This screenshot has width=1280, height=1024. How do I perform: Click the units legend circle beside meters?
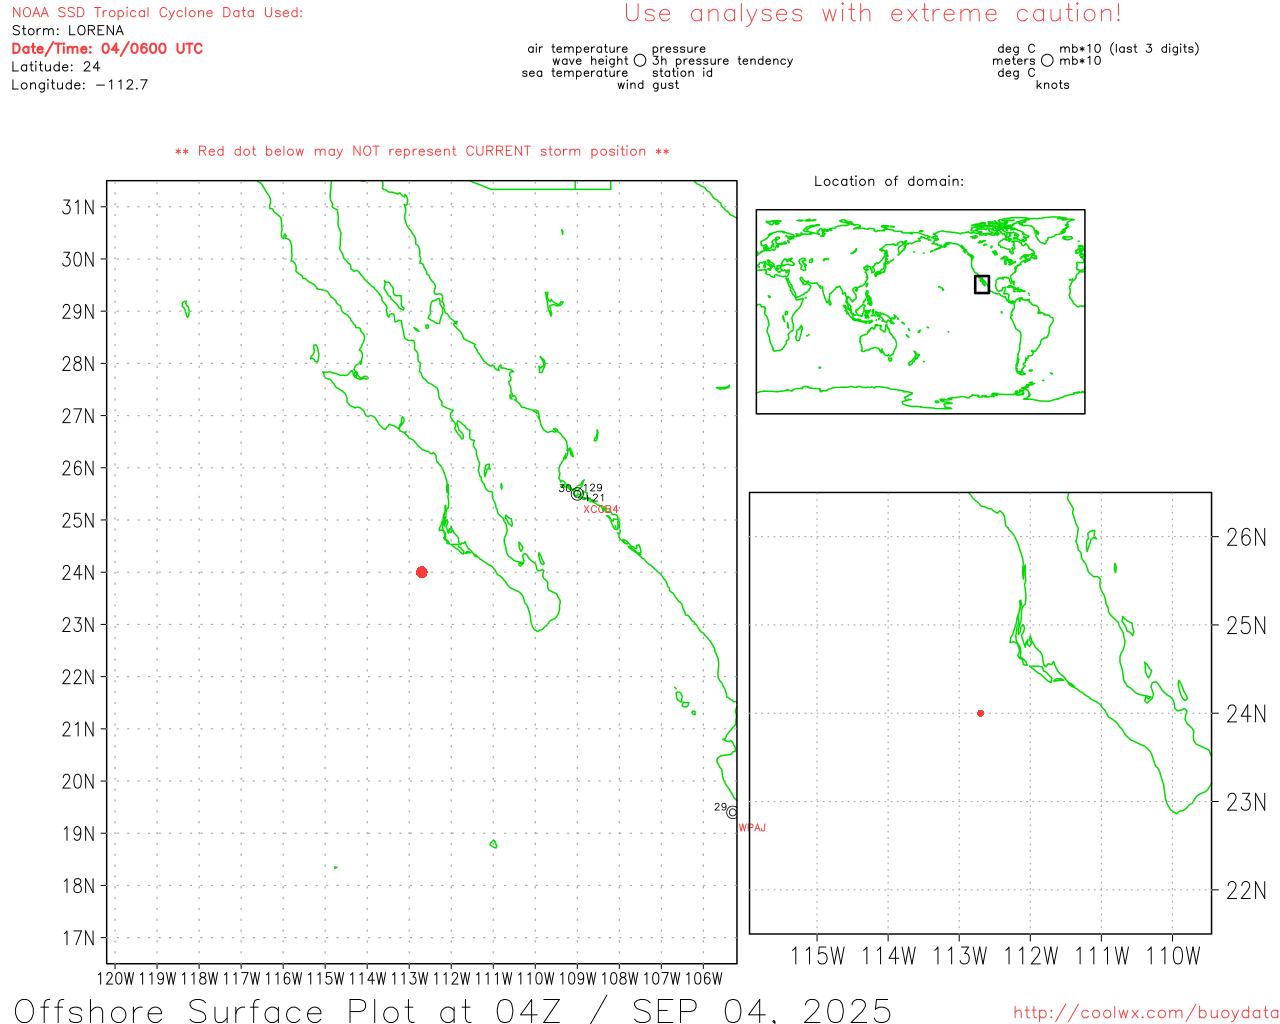(x=1047, y=60)
